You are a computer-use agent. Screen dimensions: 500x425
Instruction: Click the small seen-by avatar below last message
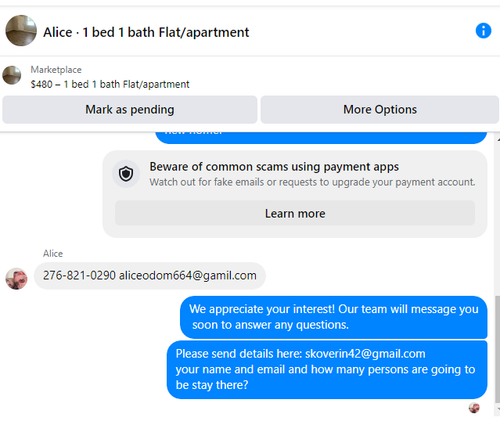(474, 407)
